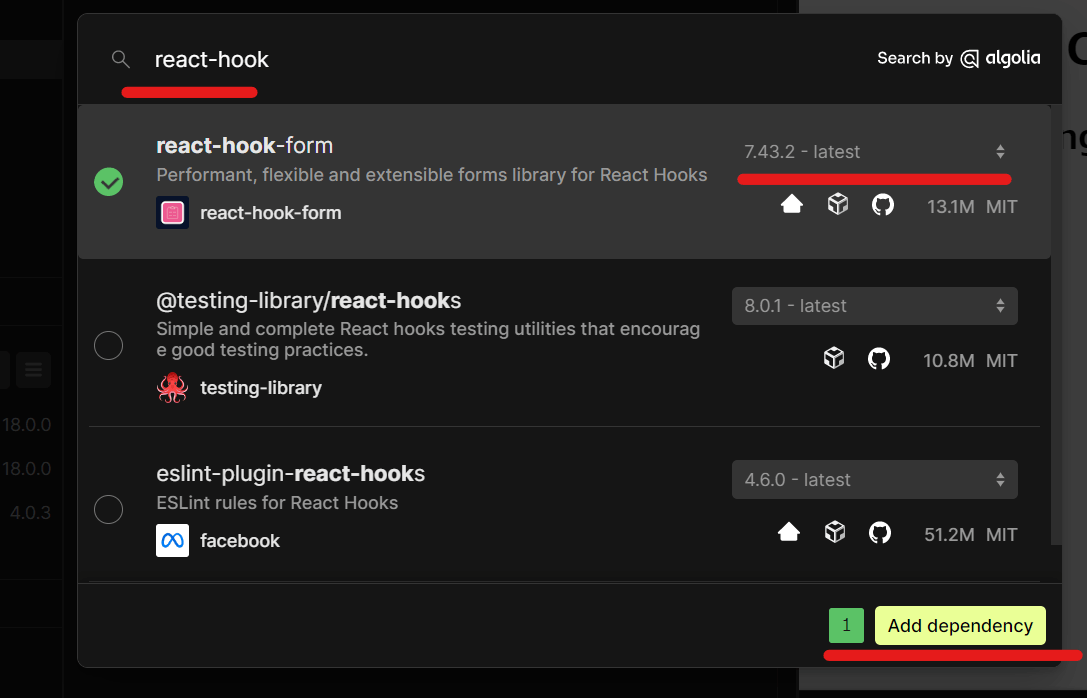Screen dimensions: 1087x698
Task: Click the green selected count badge 1
Action: (x=846, y=626)
